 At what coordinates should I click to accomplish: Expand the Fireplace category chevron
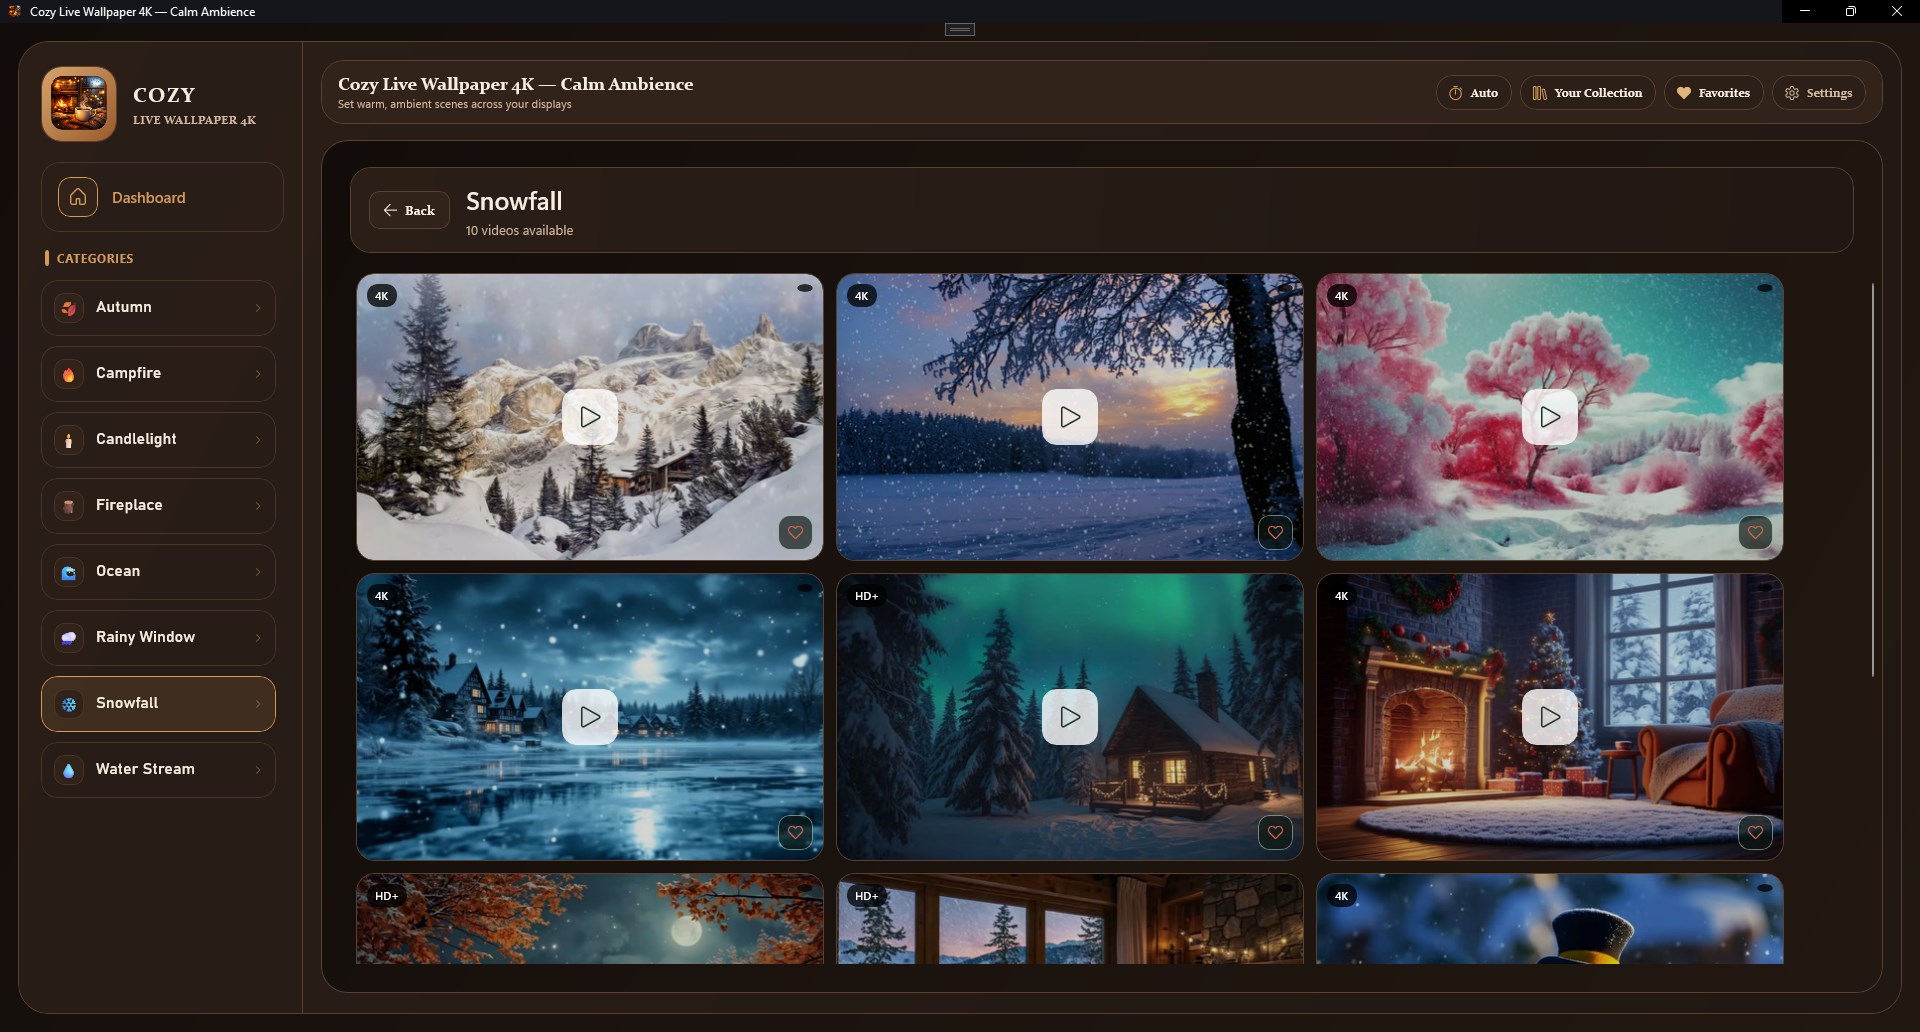[258, 506]
